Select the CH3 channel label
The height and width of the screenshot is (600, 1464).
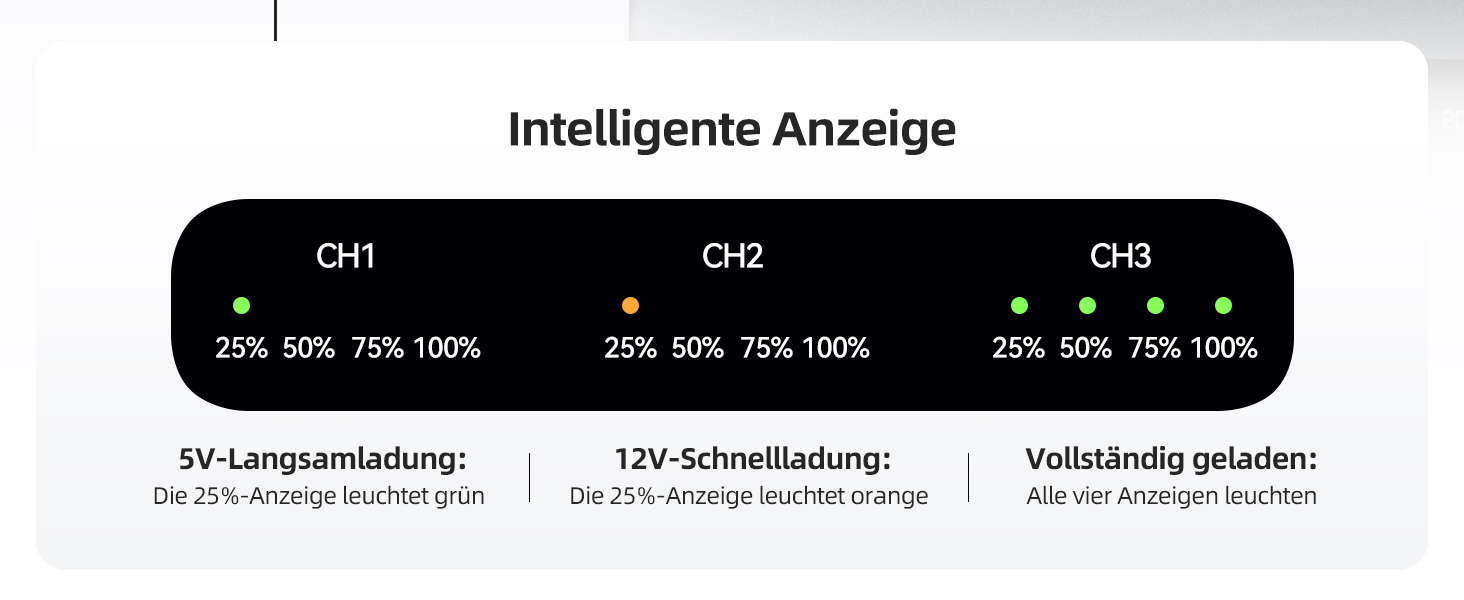click(x=1120, y=257)
